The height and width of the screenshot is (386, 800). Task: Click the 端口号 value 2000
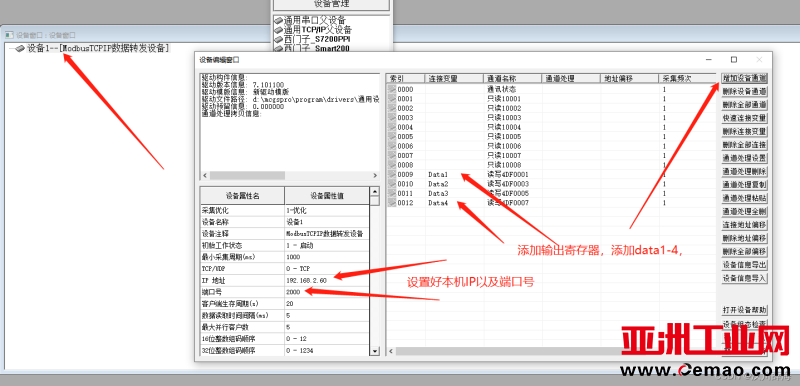[327, 292]
